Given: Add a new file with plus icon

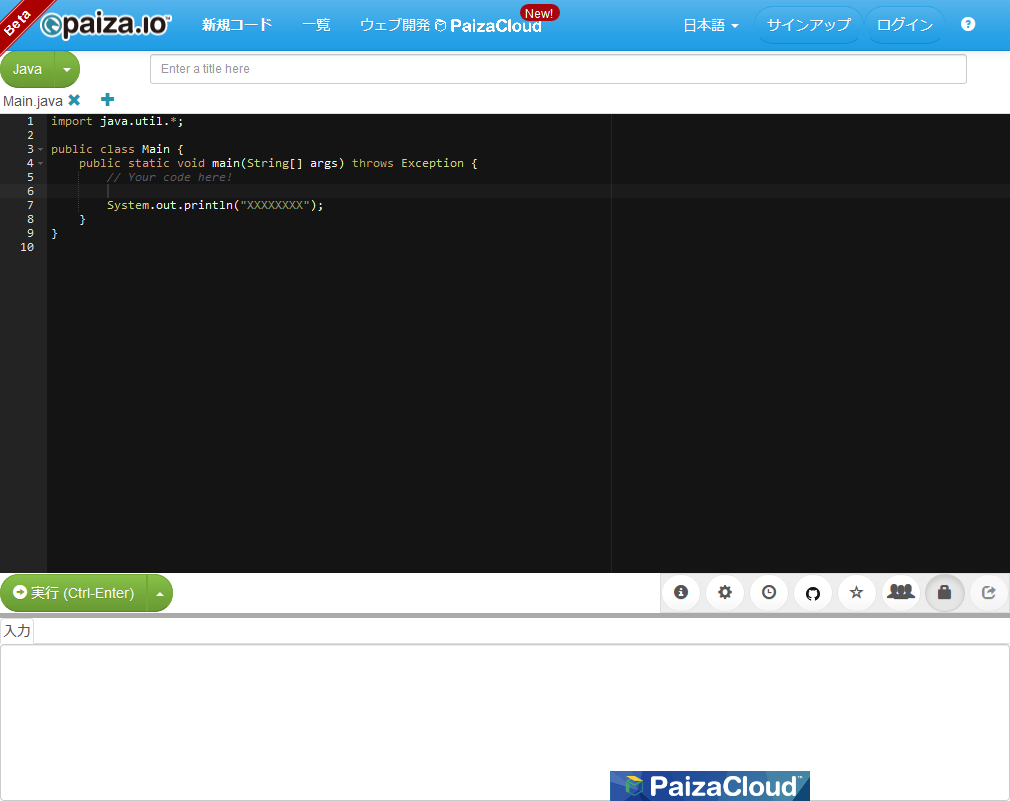Looking at the screenshot, I should tap(108, 100).
